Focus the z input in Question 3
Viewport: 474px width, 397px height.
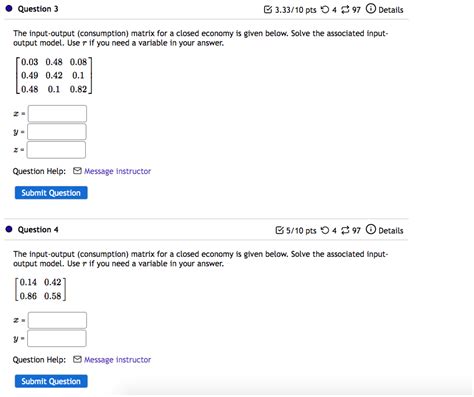click(56, 150)
